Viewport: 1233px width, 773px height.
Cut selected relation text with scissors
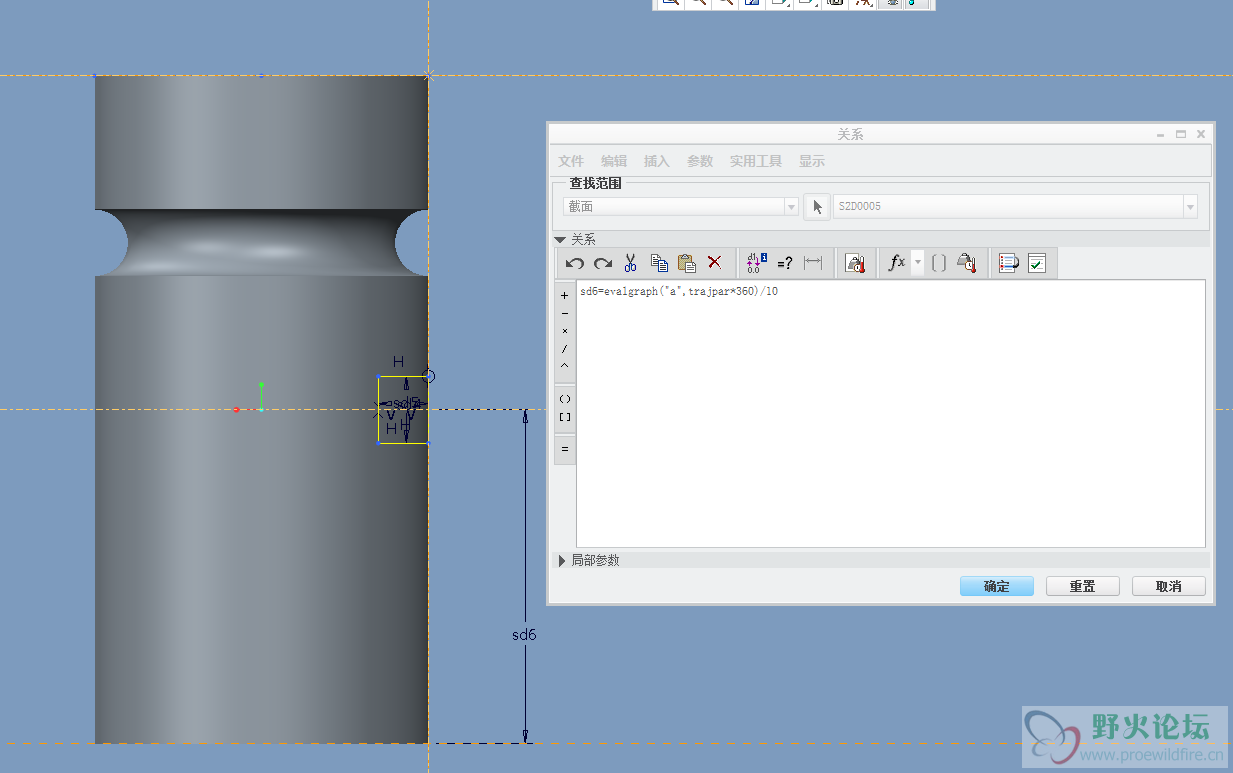coord(630,263)
